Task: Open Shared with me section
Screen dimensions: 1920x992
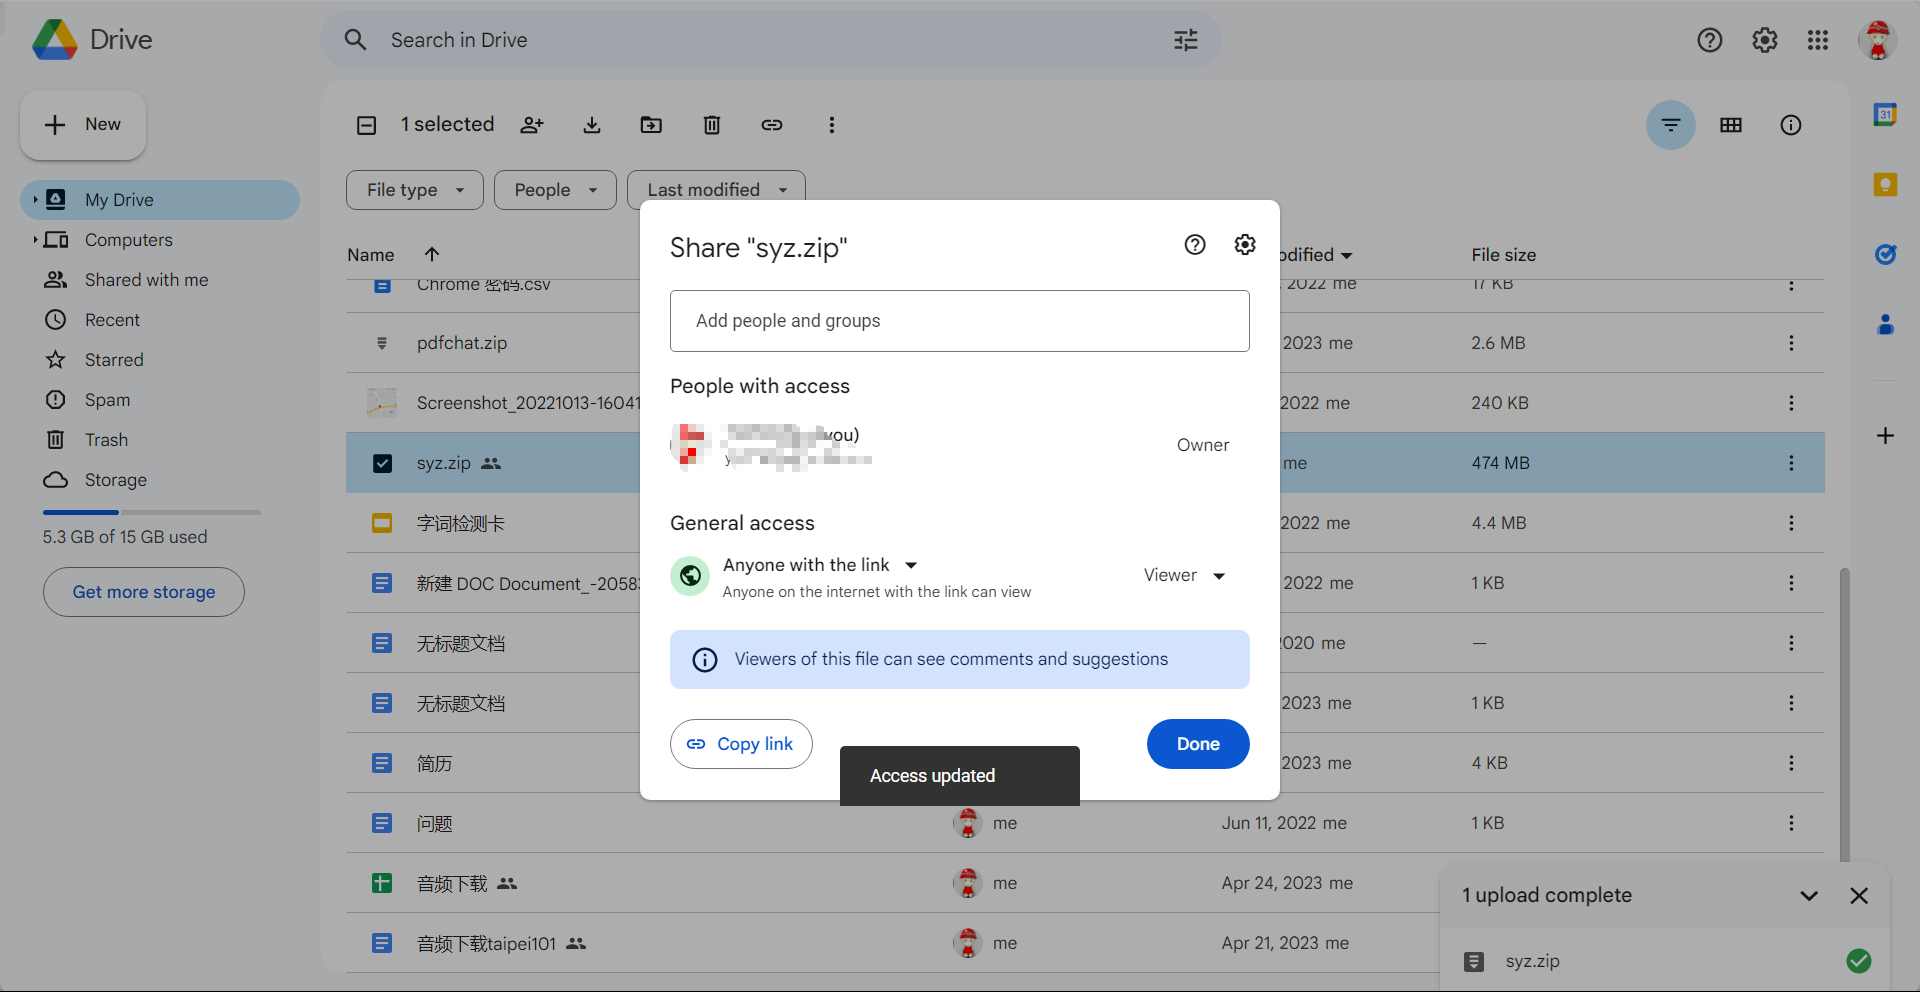Action: (146, 280)
